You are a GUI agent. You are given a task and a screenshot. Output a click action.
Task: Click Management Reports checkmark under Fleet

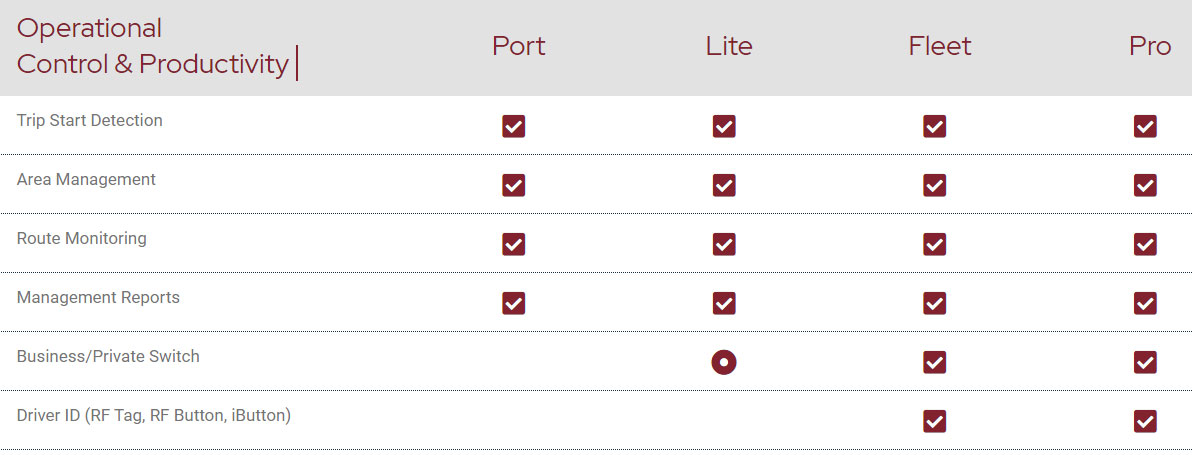pos(935,303)
